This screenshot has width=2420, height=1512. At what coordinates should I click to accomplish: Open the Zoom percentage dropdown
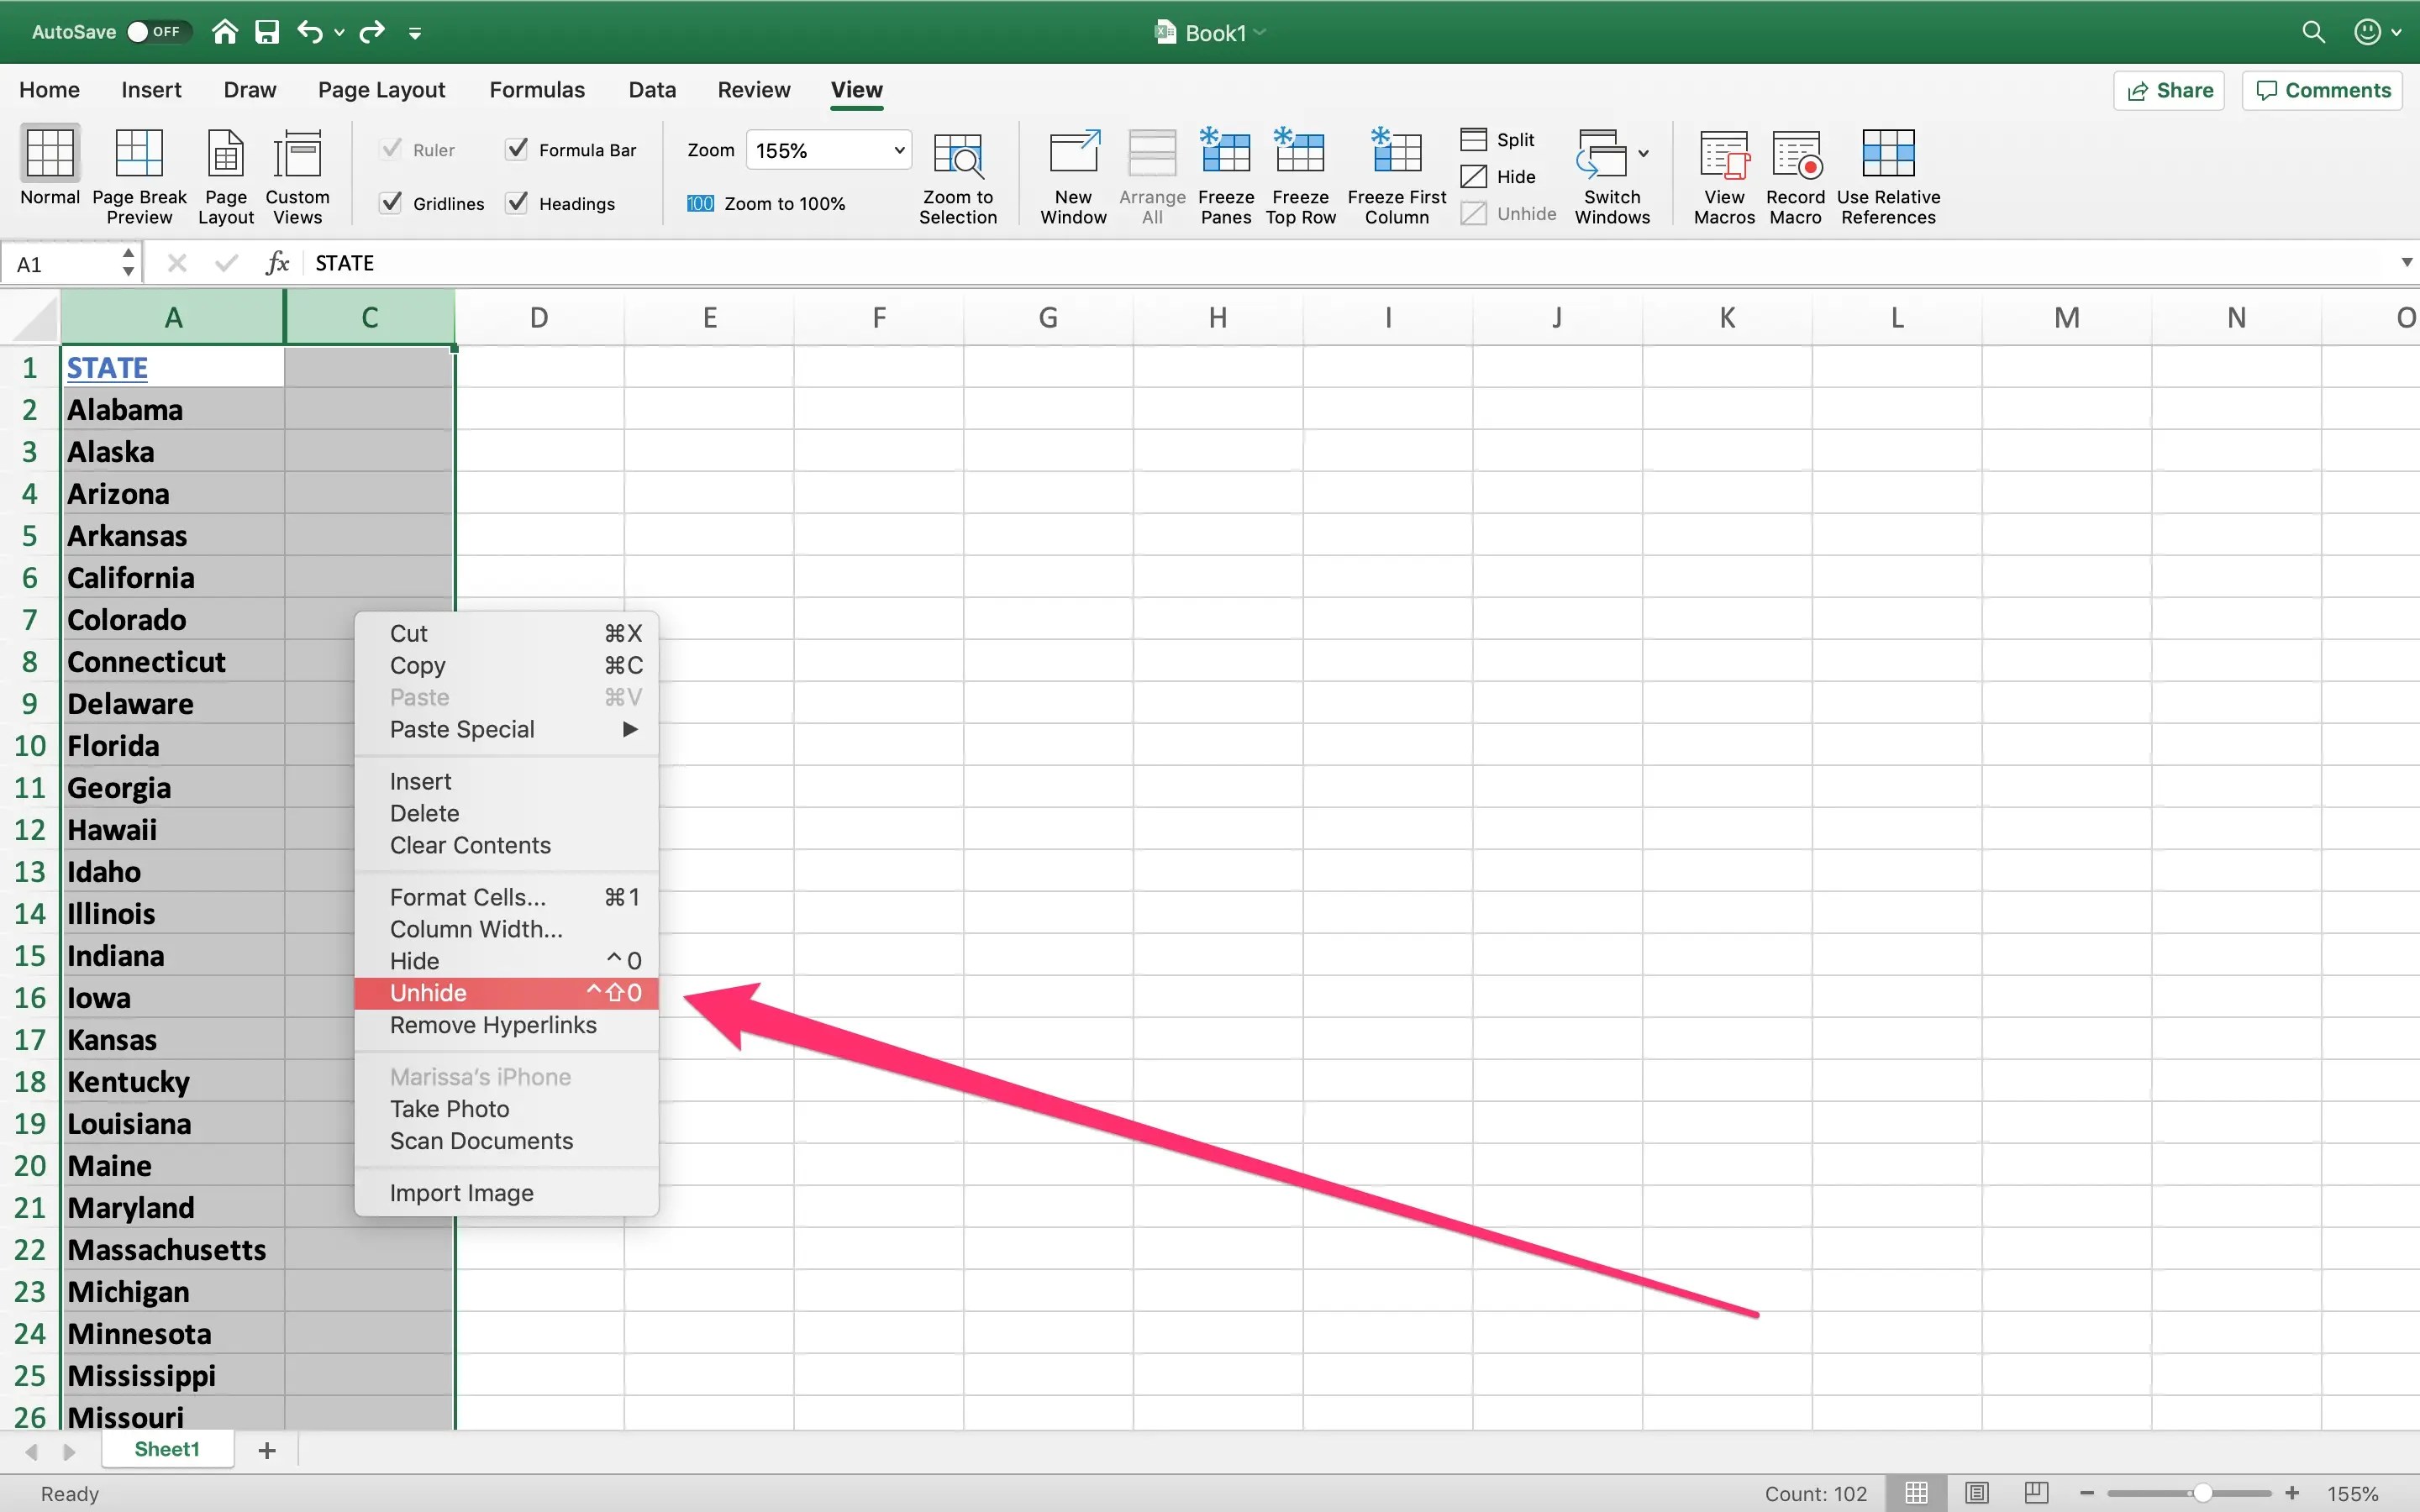[x=894, y=150]
